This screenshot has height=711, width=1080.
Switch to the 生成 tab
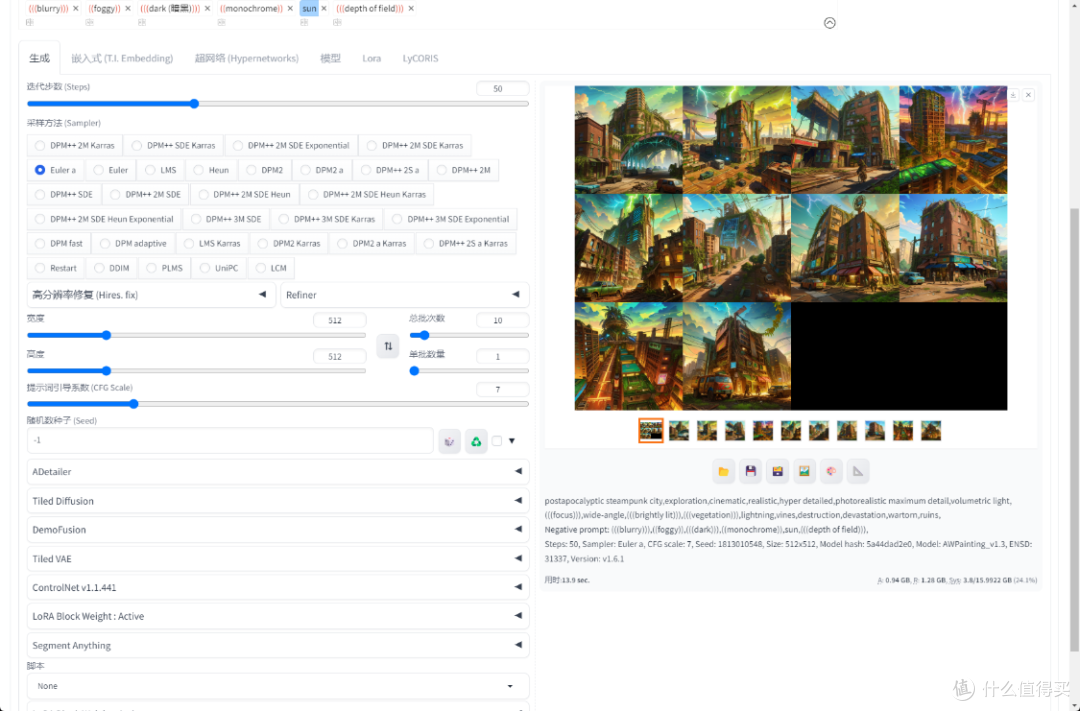click(x=39, y=59)
